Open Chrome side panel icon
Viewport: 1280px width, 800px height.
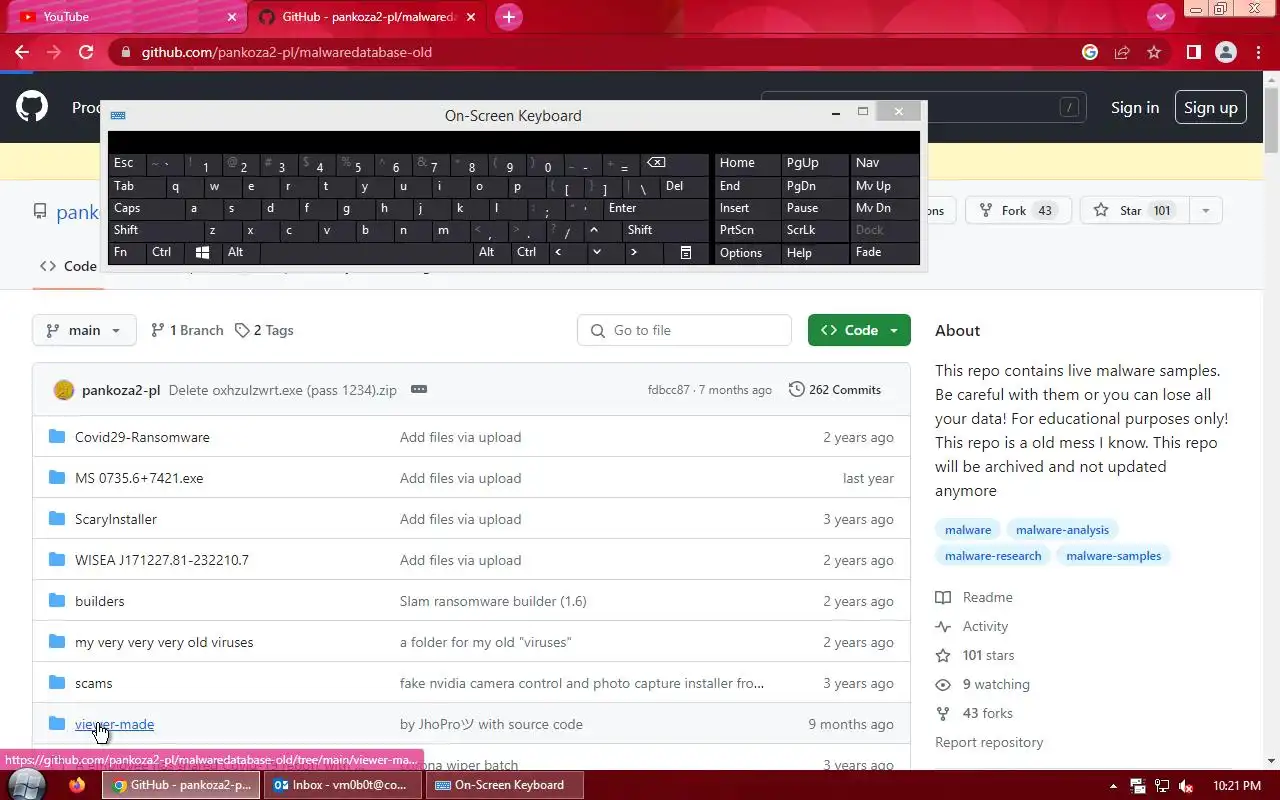click(1193, 52)
